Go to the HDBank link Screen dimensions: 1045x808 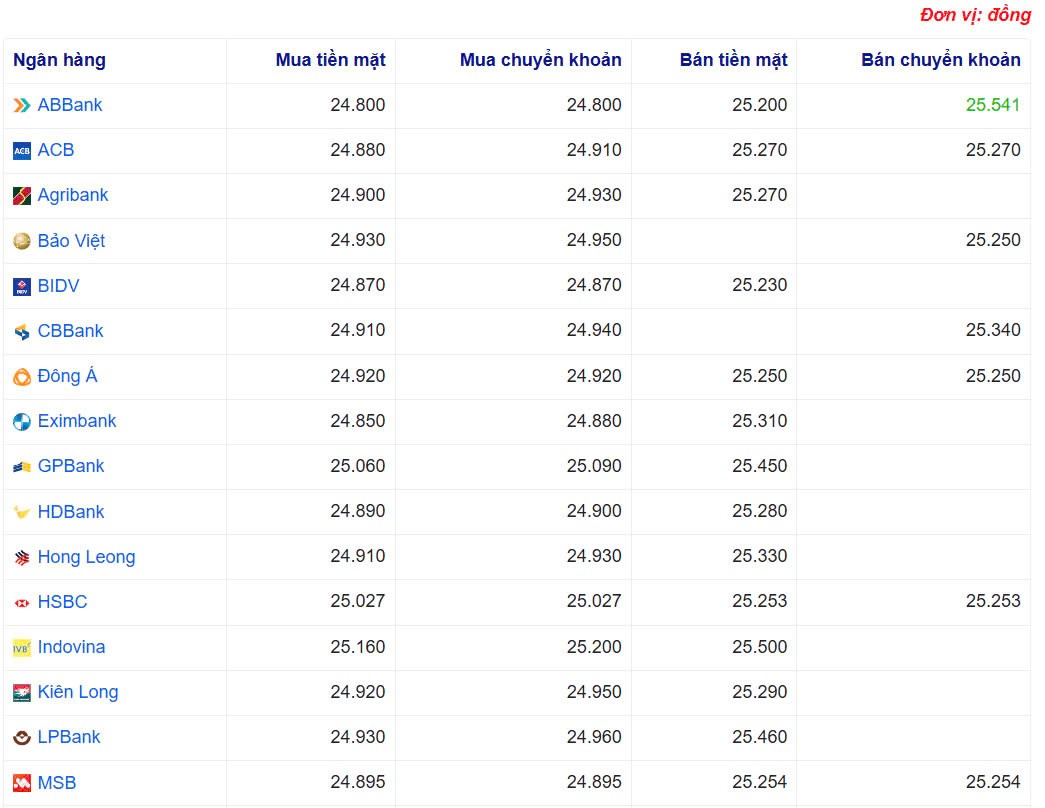point(70,512)
